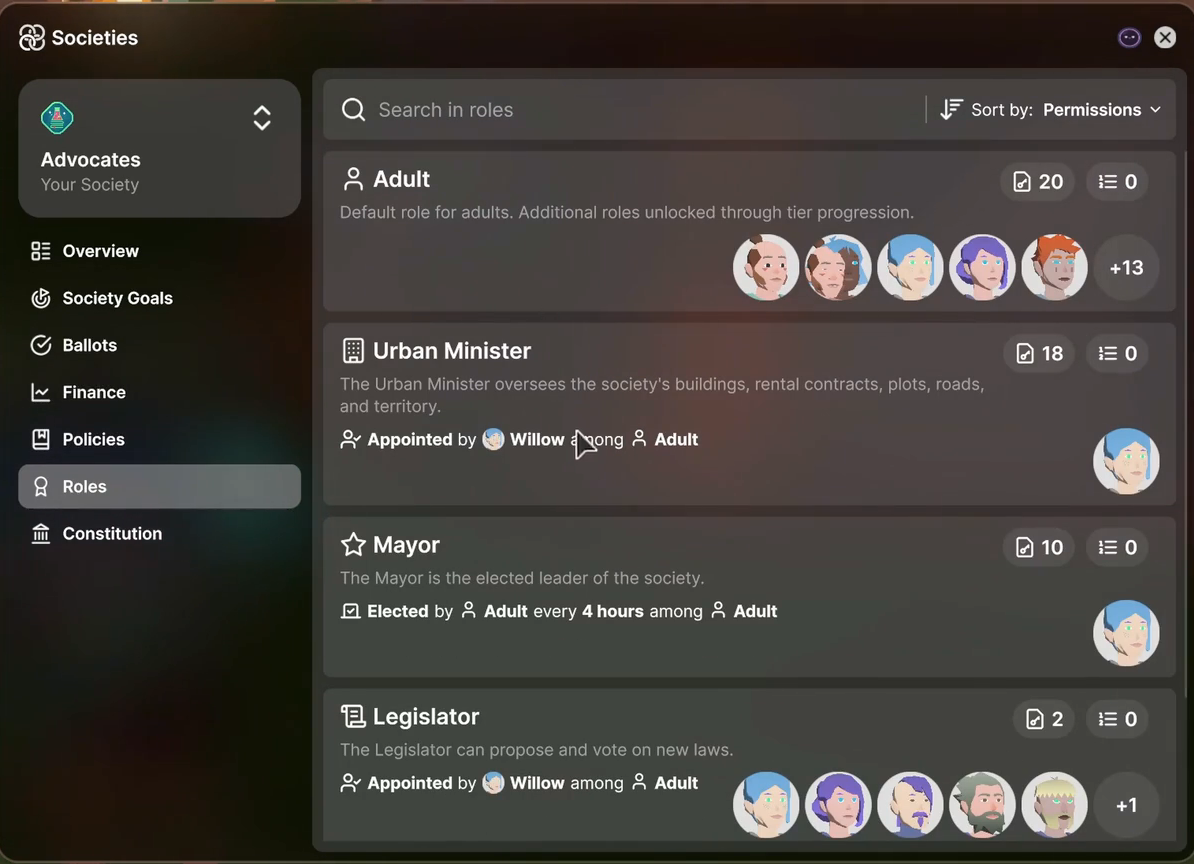Click the sort order icon
Image resolution: width=1194 pixels, height=864 pixels.
click(x=951, y=110)
